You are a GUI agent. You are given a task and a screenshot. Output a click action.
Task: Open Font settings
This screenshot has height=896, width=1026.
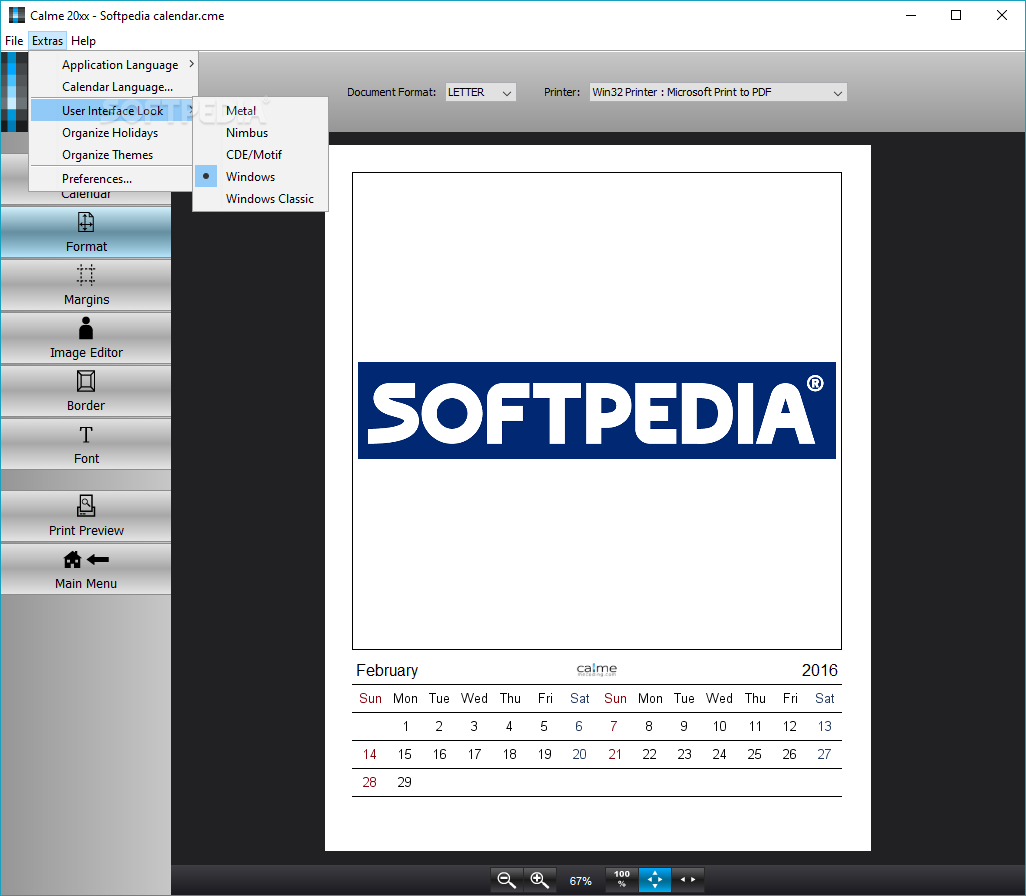click(x=86, y=444)
